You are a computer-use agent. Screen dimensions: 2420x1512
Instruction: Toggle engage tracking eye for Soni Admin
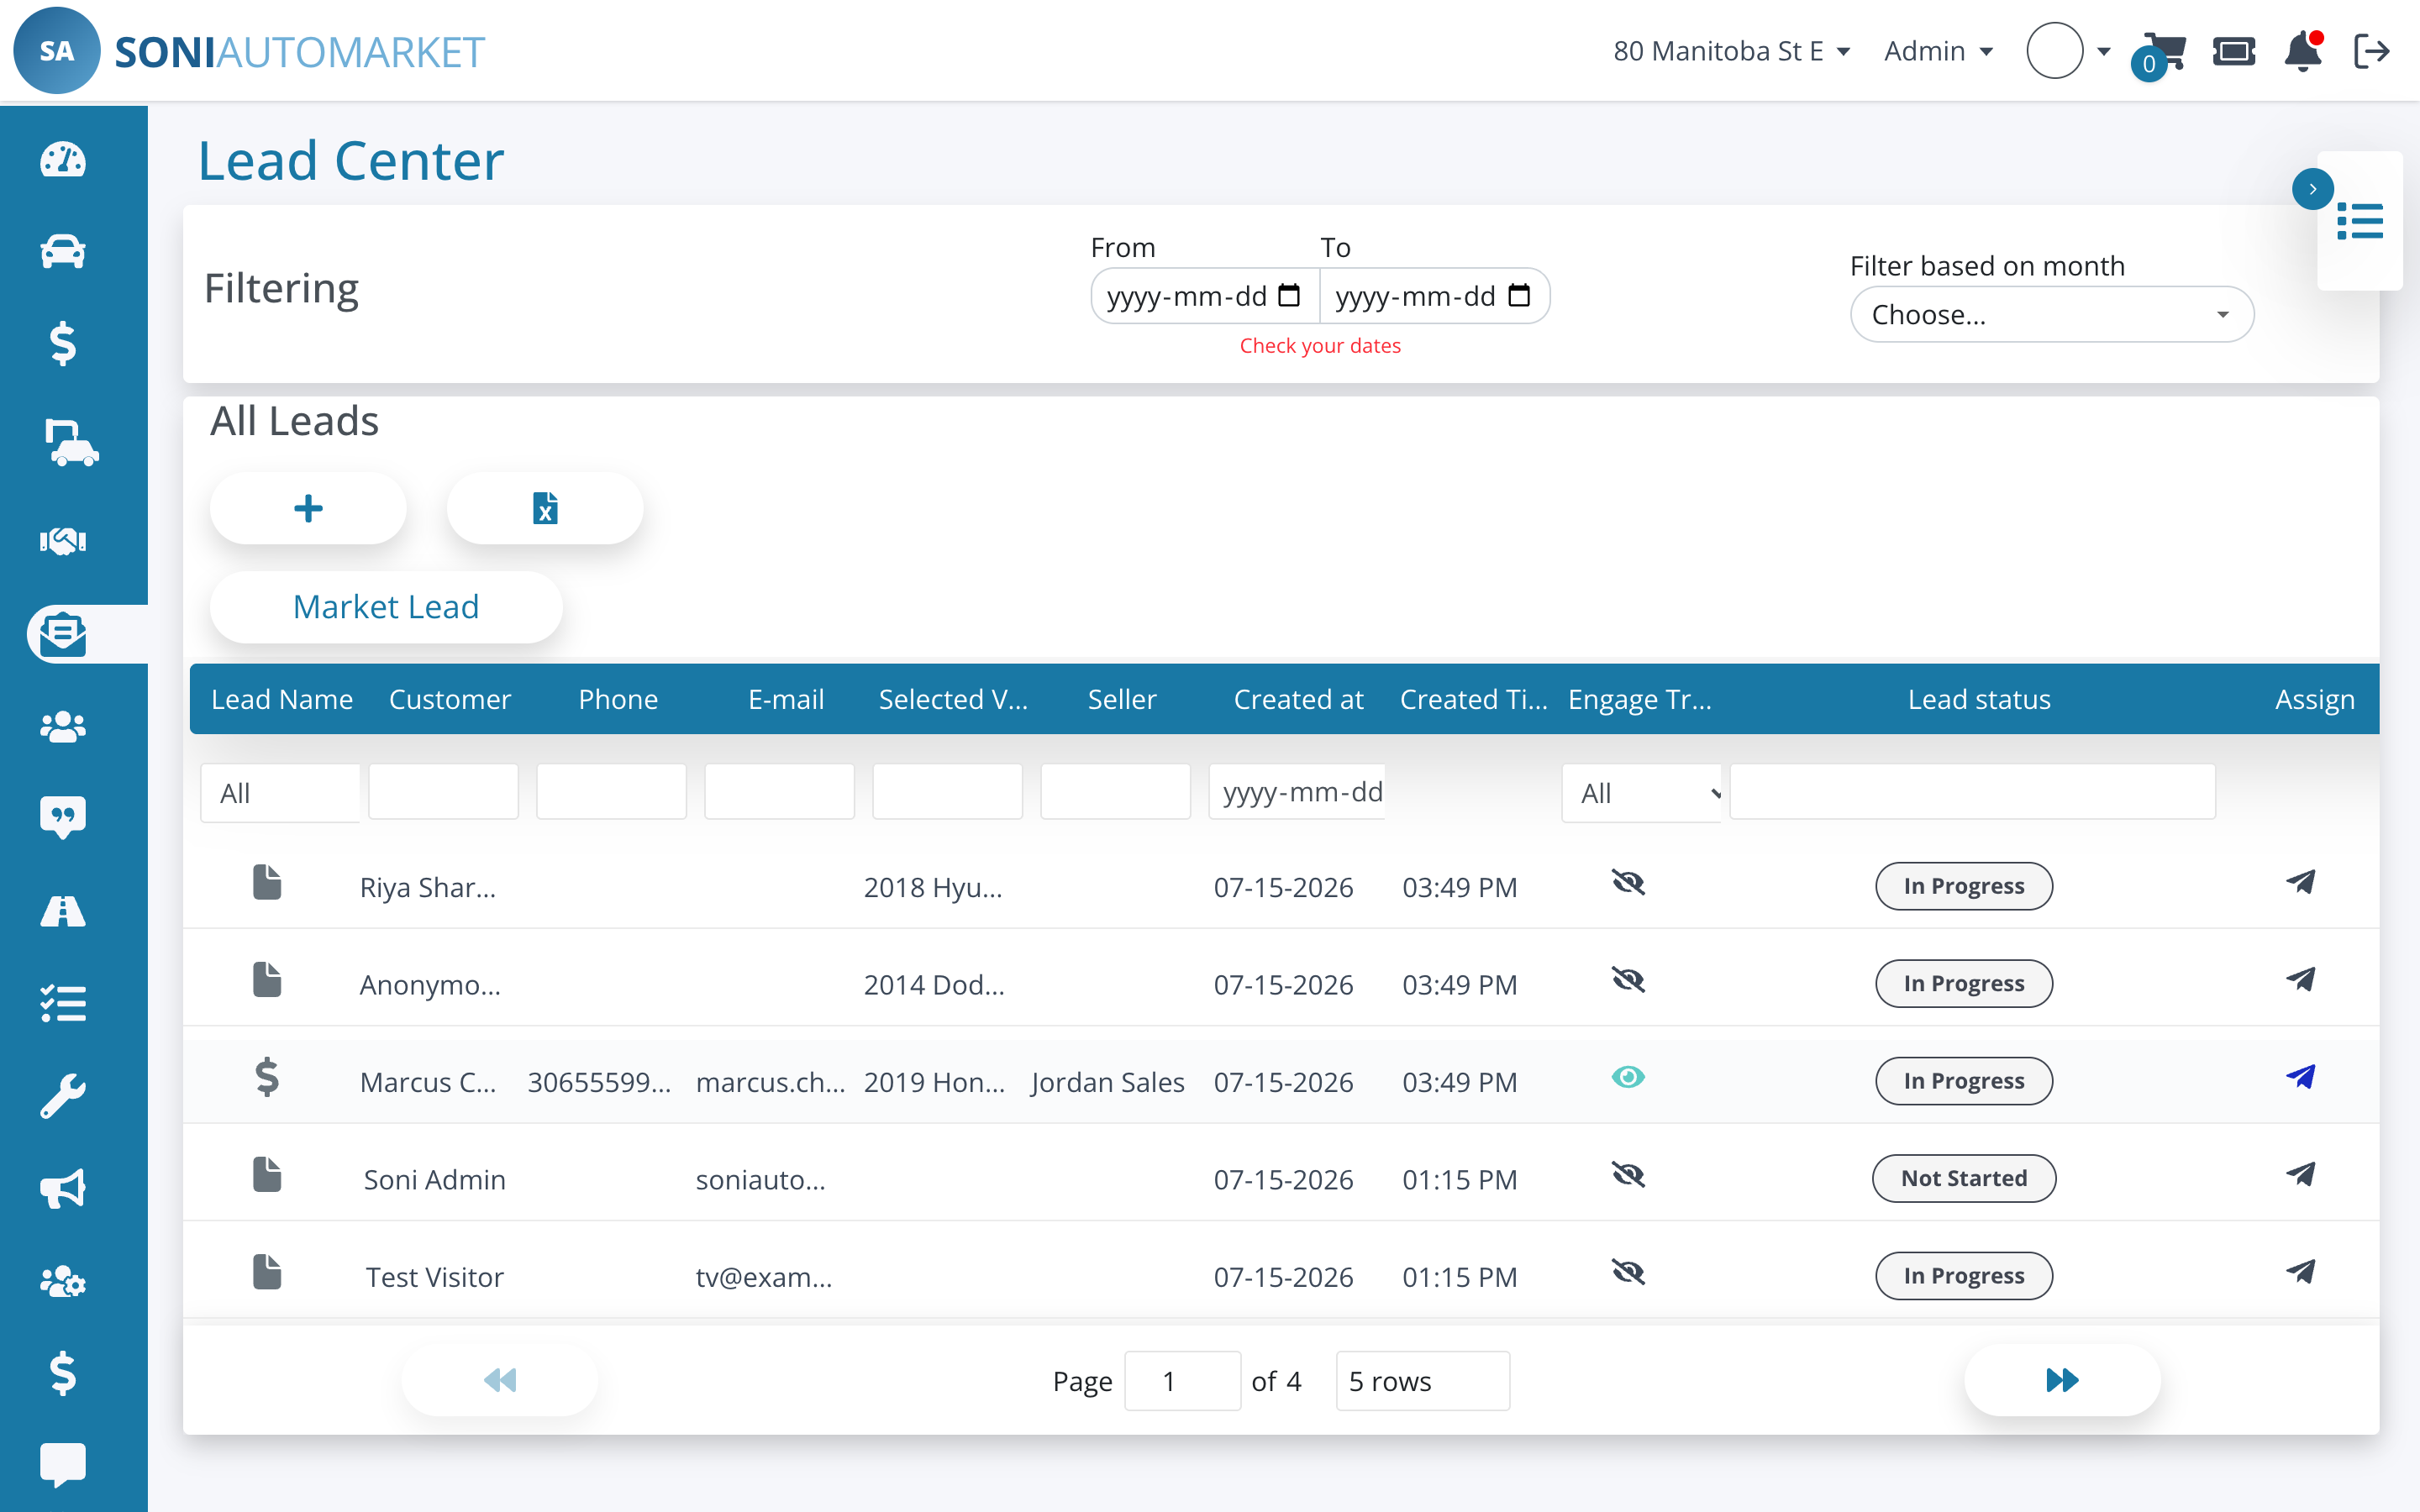pyautogui.click(x=1628, y=1175)
